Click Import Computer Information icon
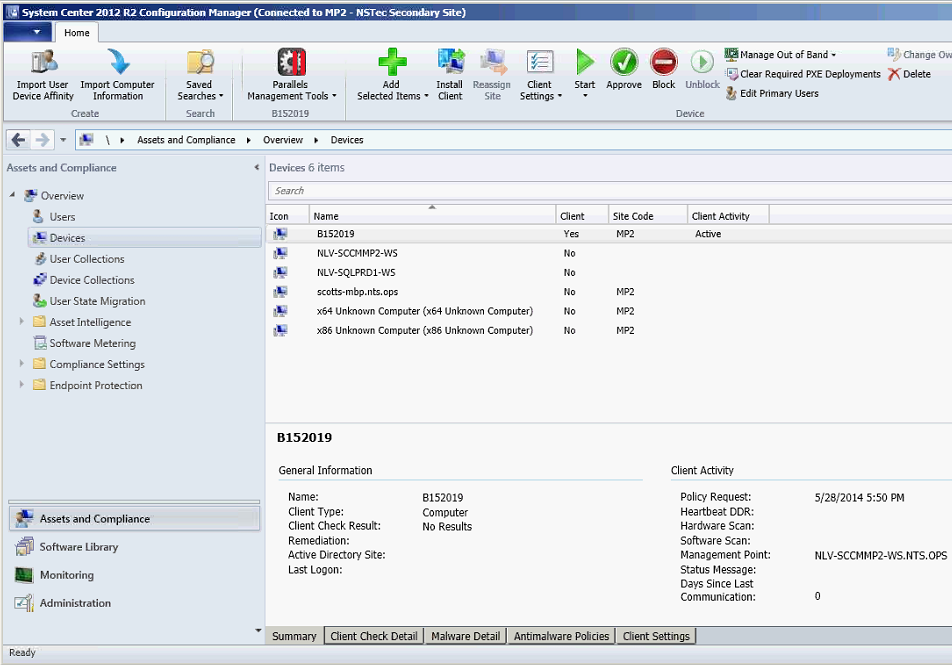The height and width of the screenshot is (665, 952). pyautogui.click(x=118, y=62)
